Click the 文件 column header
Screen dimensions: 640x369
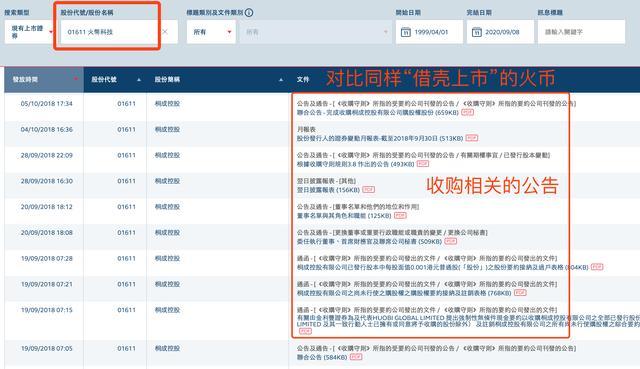pyautogui.click(x=303, y=79)
